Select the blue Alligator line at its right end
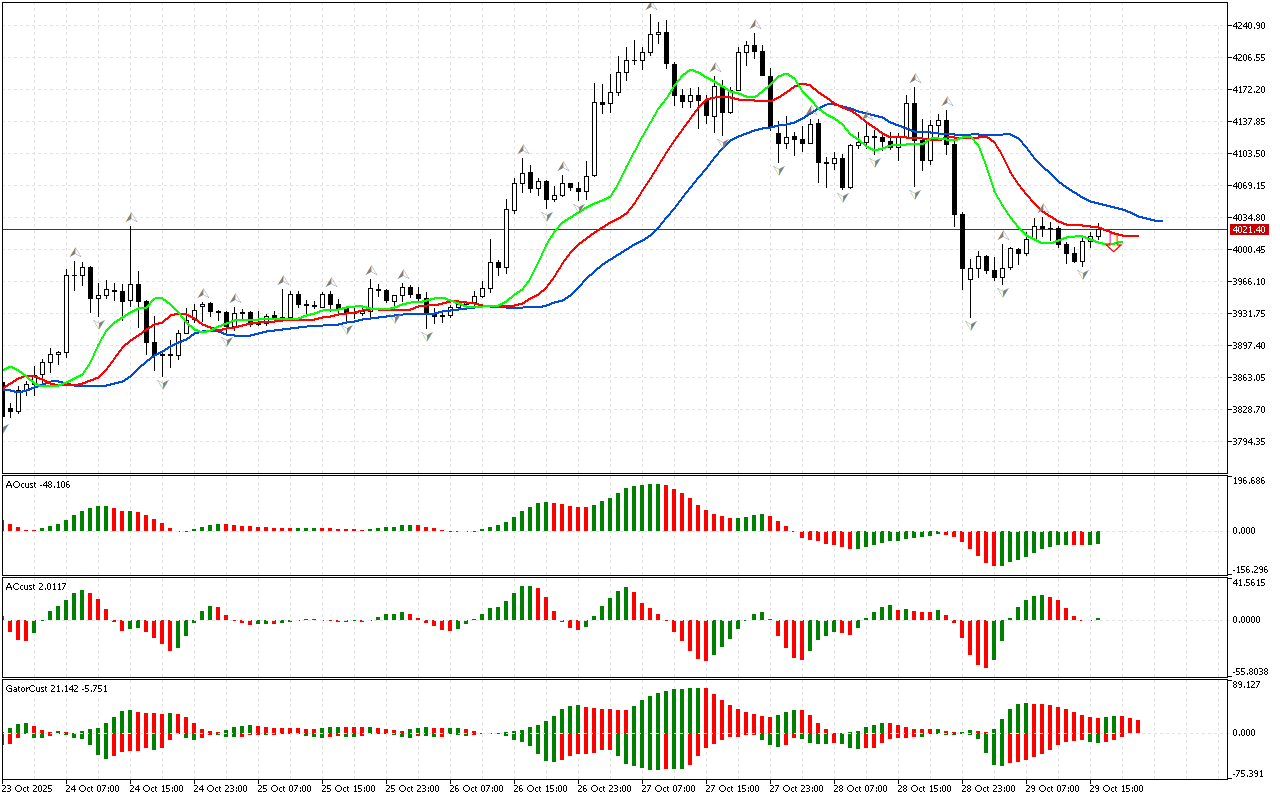Image resolution: width=1280 pixels, height=800 pixels. point(1158,220)
